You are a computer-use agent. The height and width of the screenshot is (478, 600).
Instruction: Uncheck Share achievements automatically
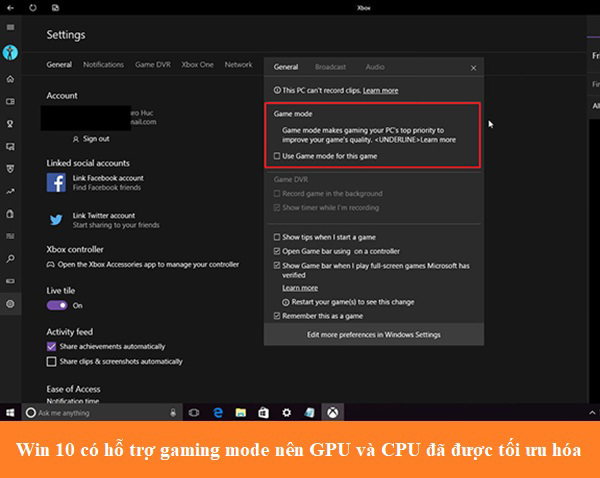click(52, 346)
